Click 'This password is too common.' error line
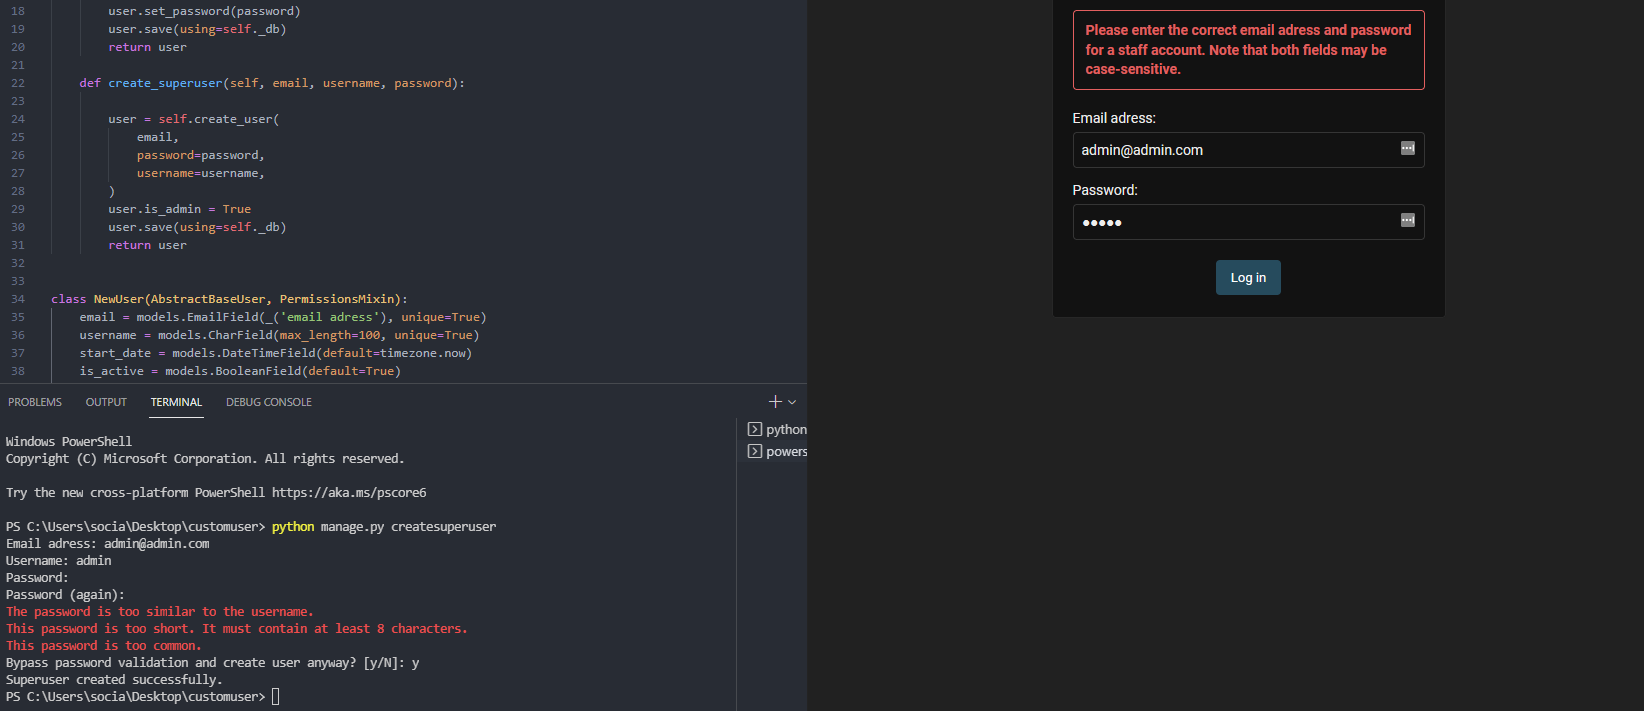 click(x=104, y=646)
